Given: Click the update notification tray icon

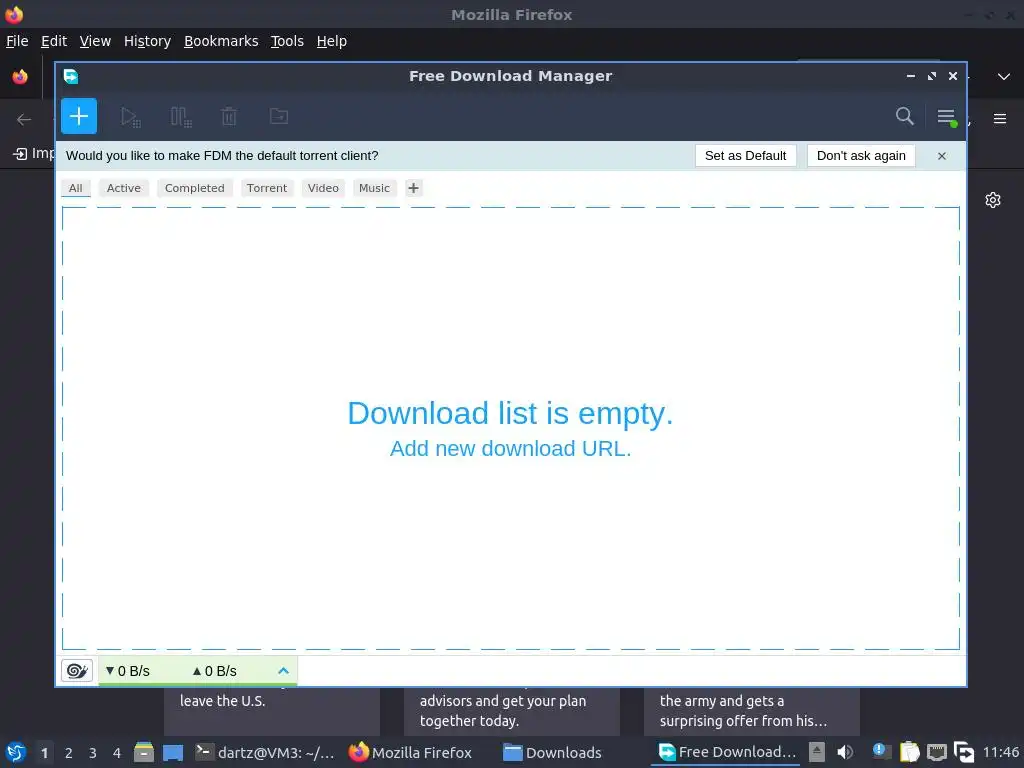Looking at the screenshot, I should tap(880, 750).
